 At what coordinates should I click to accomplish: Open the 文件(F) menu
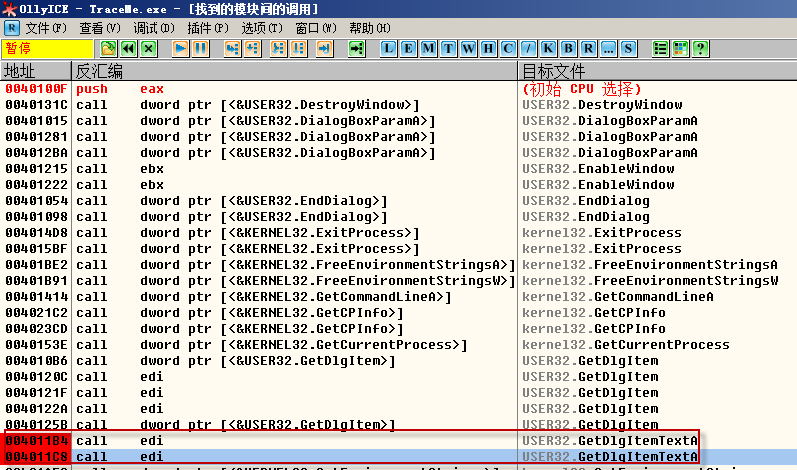pyautogui.click(x=46, y=28)
